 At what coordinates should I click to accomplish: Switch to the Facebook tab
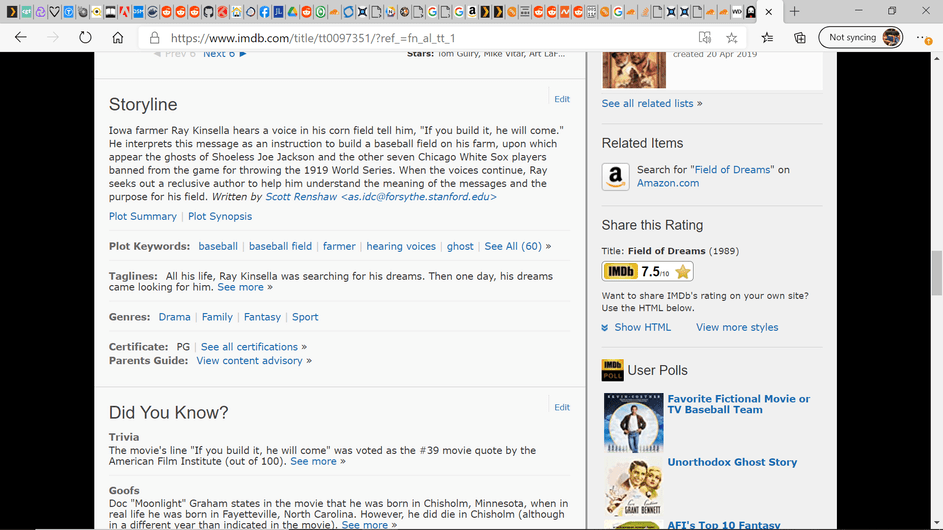265,11
